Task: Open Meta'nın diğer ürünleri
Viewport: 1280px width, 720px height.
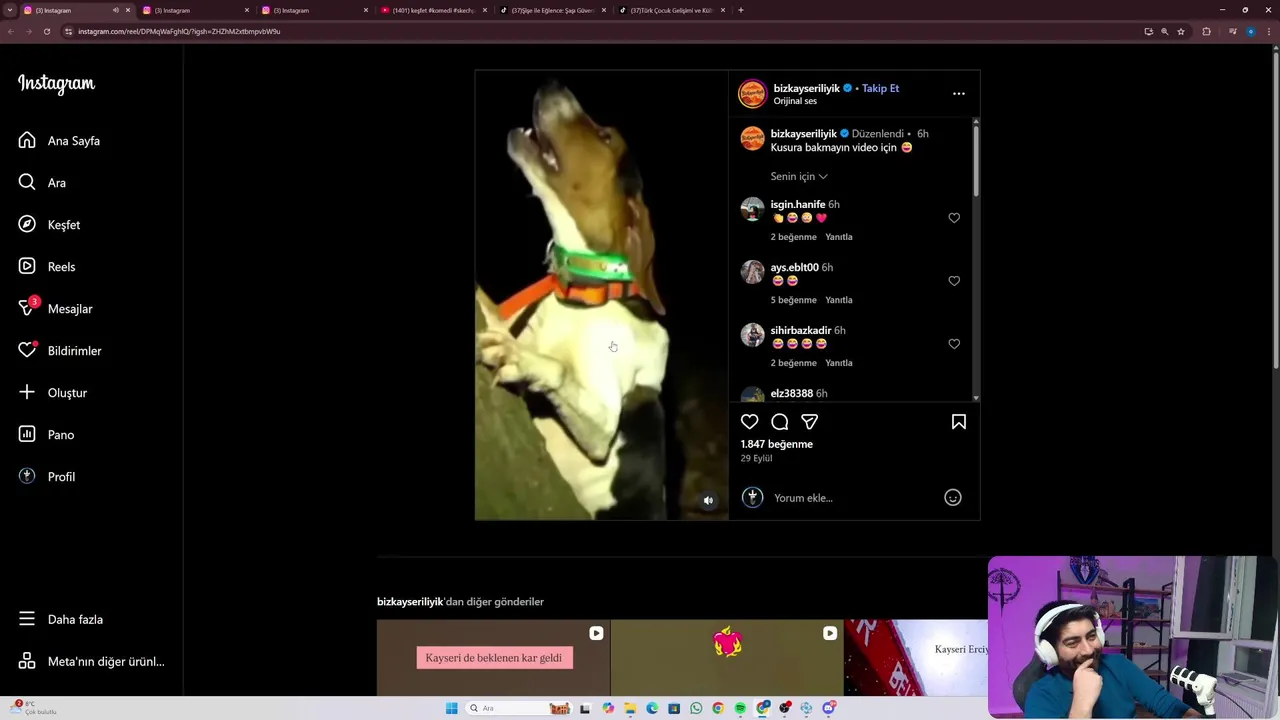Action: [92, 661]
